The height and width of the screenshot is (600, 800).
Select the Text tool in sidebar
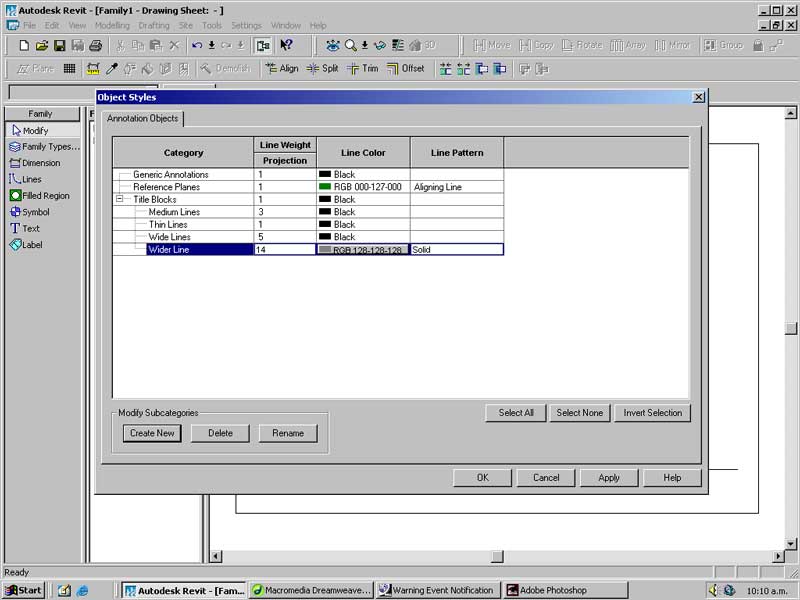tap(24, 228)
